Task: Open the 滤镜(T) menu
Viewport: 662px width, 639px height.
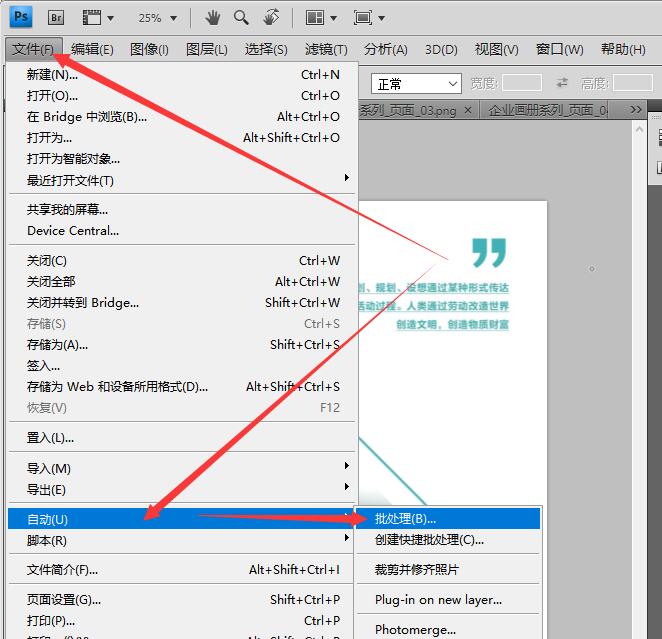Action: (326, 49)
